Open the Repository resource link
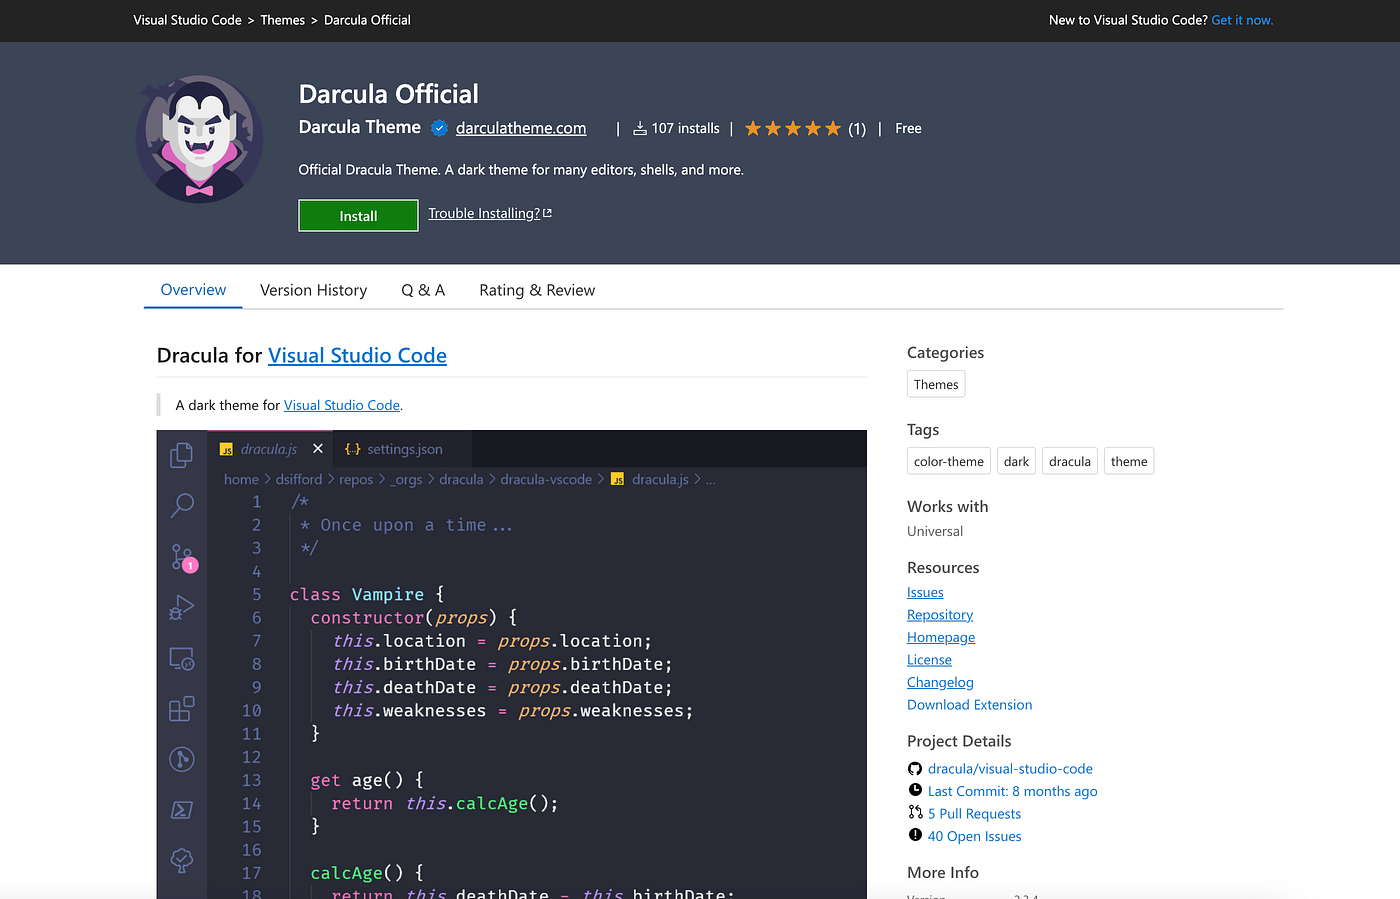This screenshot has width=1400, height=899. pos(940,615)
